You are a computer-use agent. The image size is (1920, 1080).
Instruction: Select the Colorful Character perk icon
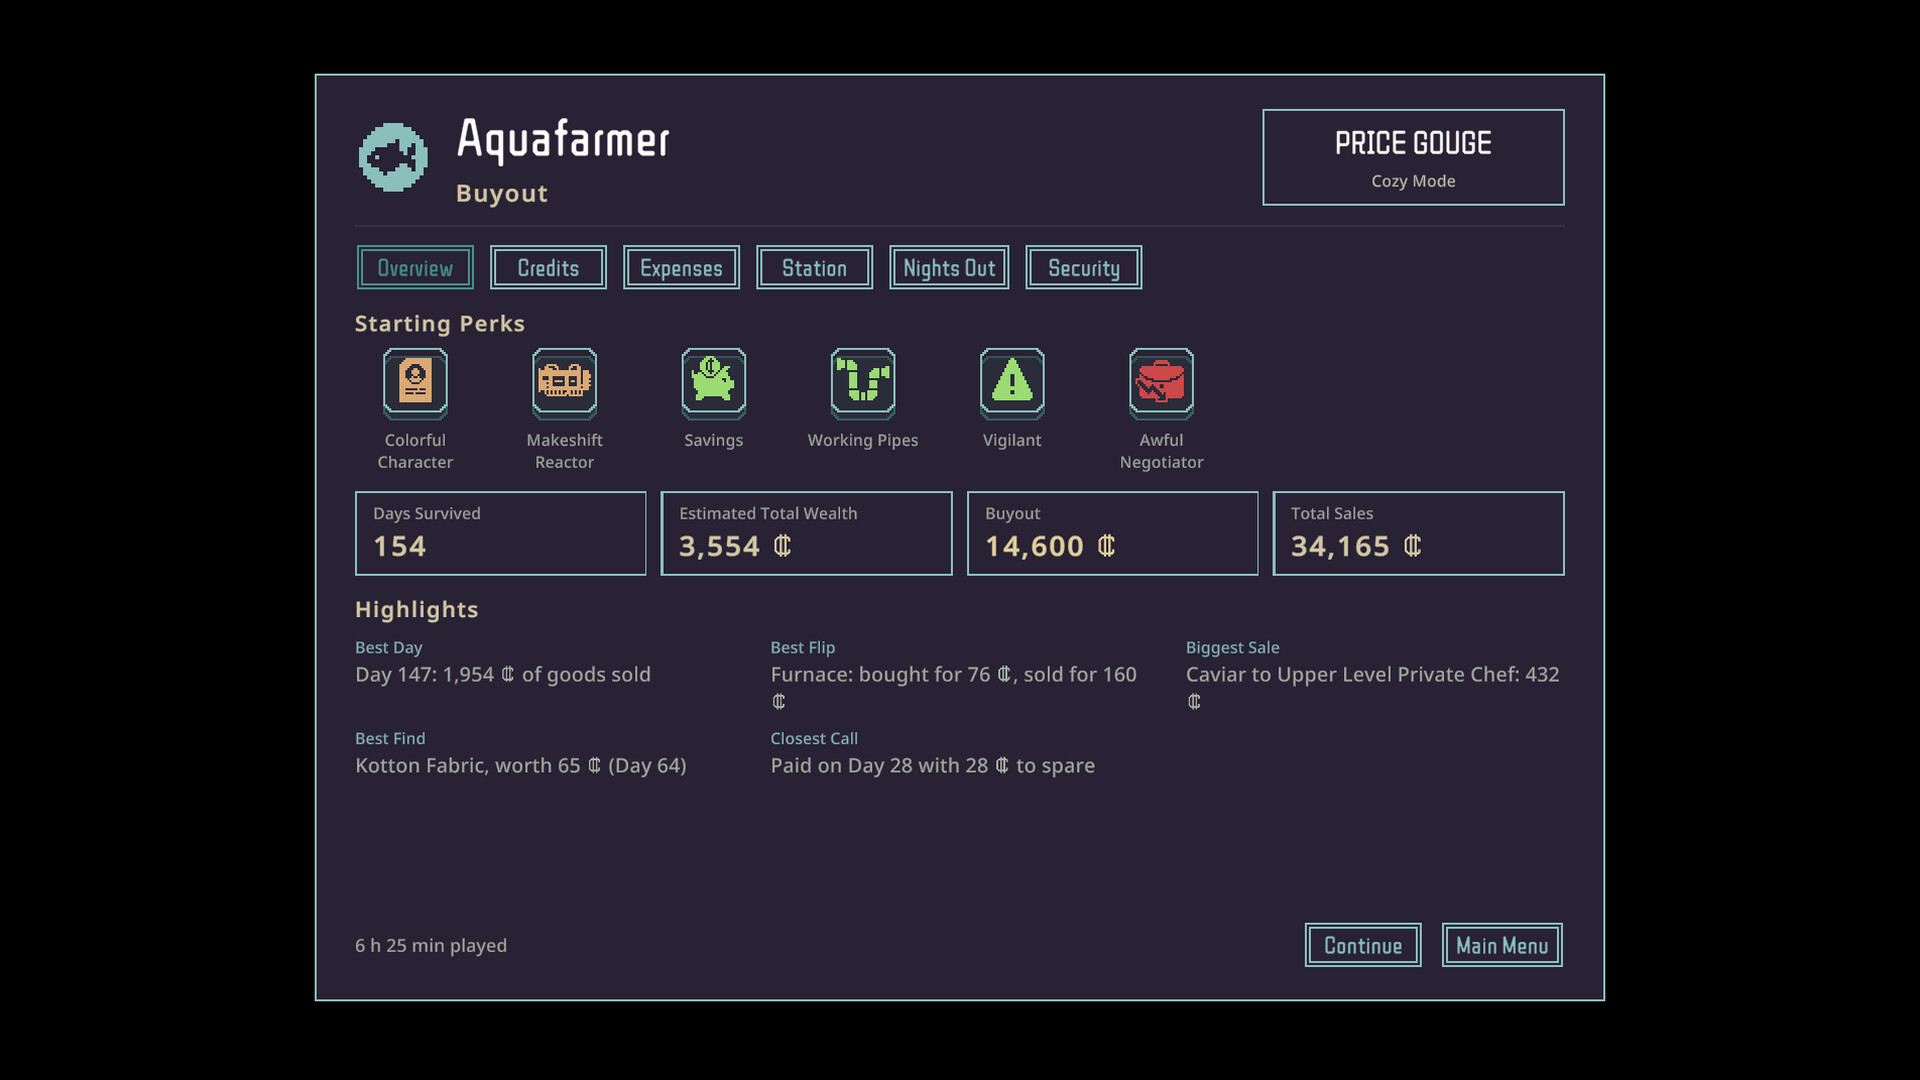[x=415, y=383]
